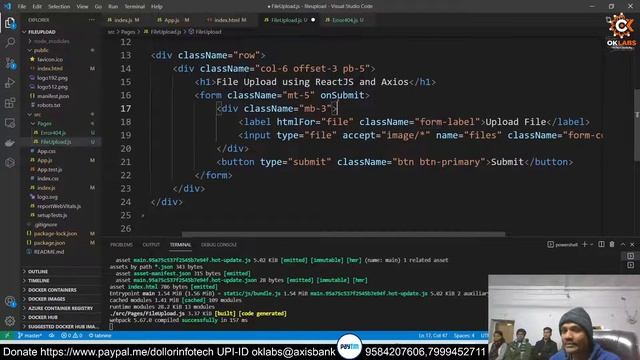Split the terminal panel
This screenshot has width=640, height=360.
[x=601, y=244]
